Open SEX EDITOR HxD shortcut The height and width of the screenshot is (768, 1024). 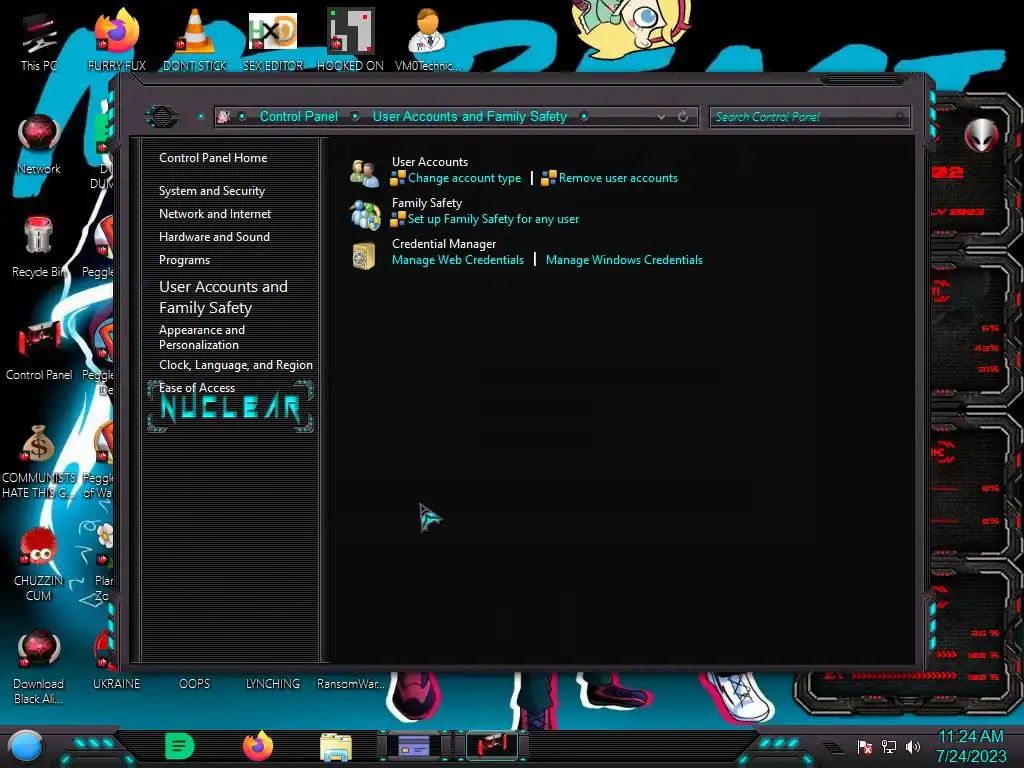point(273,40)
